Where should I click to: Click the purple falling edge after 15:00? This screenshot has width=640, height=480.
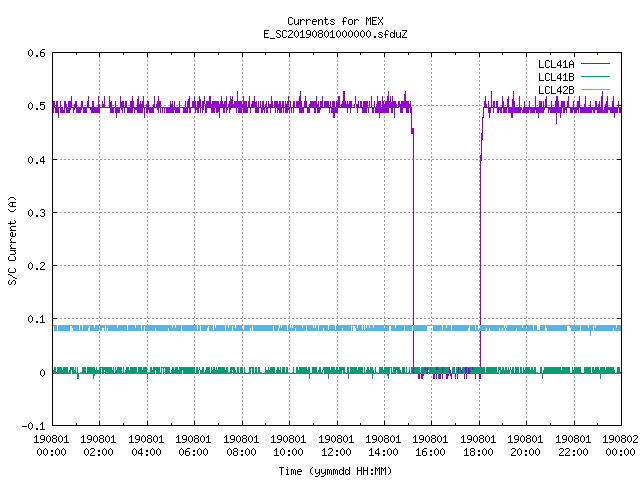413,245
